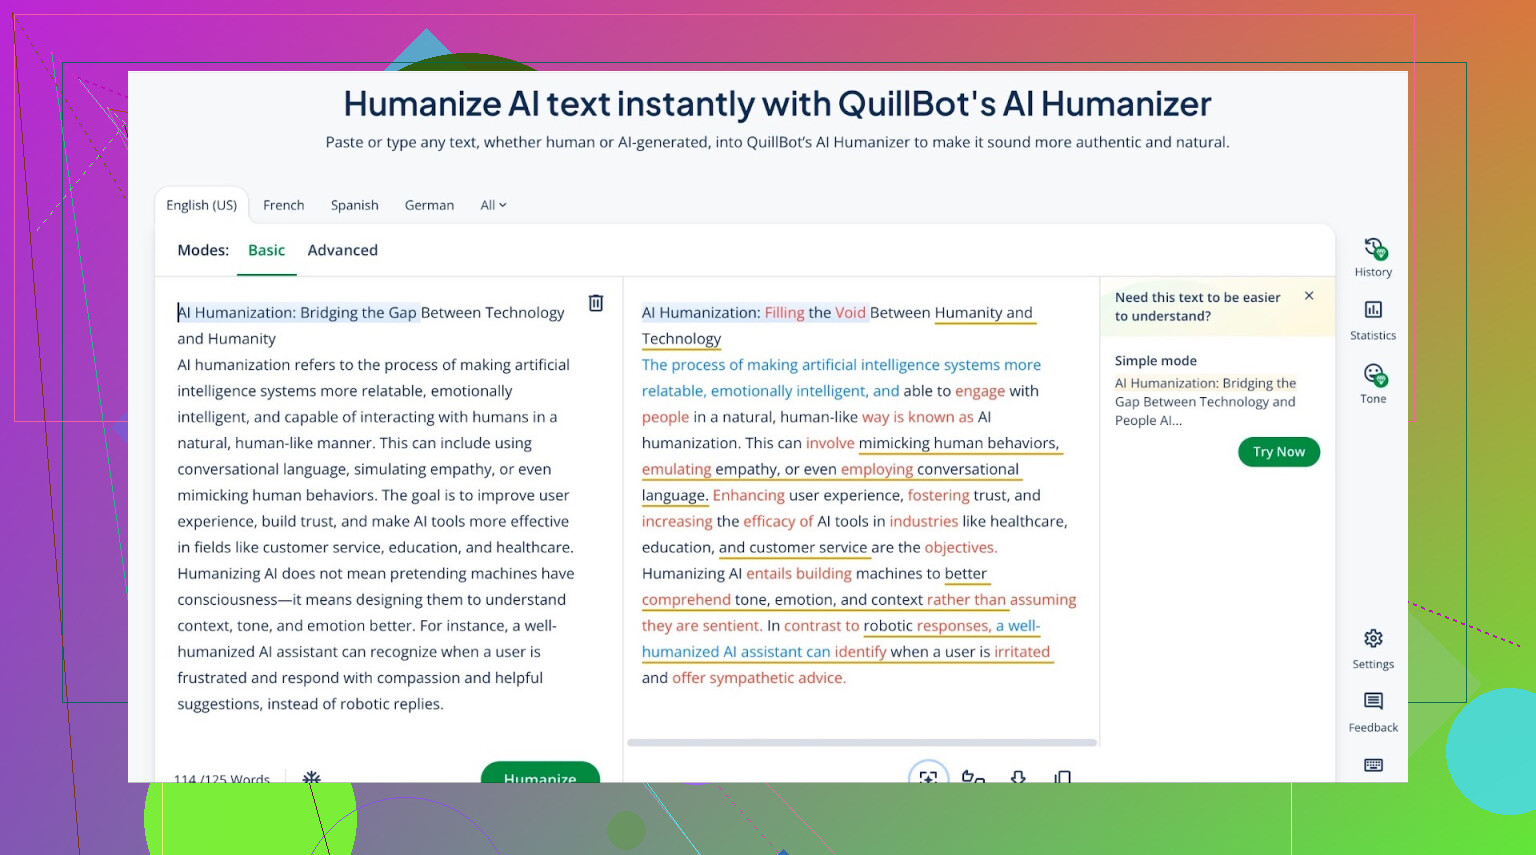Image resolution: width=1536 pixels, height=855 pixels.
Task: Dismiss the easier to understand suggestion
Action: [1309, 296]
